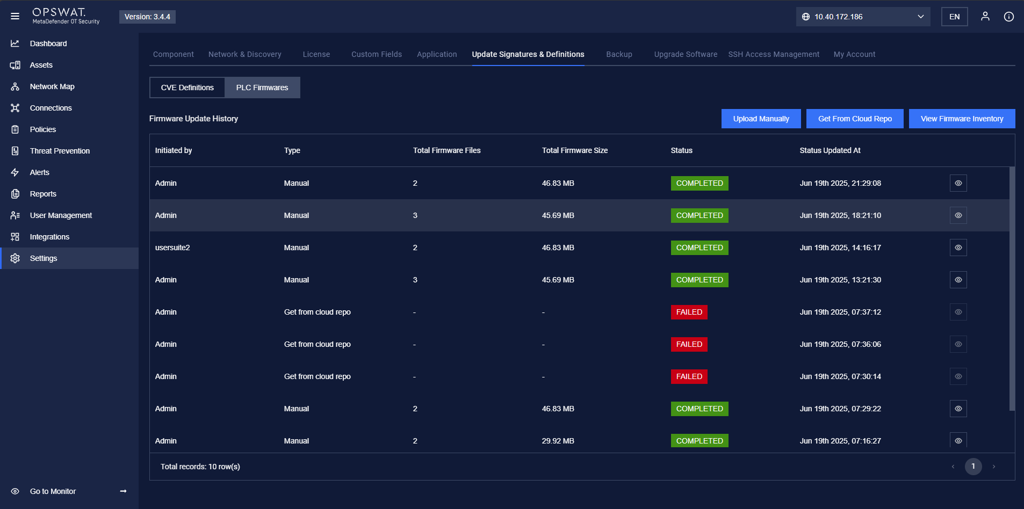Click the Dashboard sidebar icon
1024x509 pixels.
click(x=15, y=44)
